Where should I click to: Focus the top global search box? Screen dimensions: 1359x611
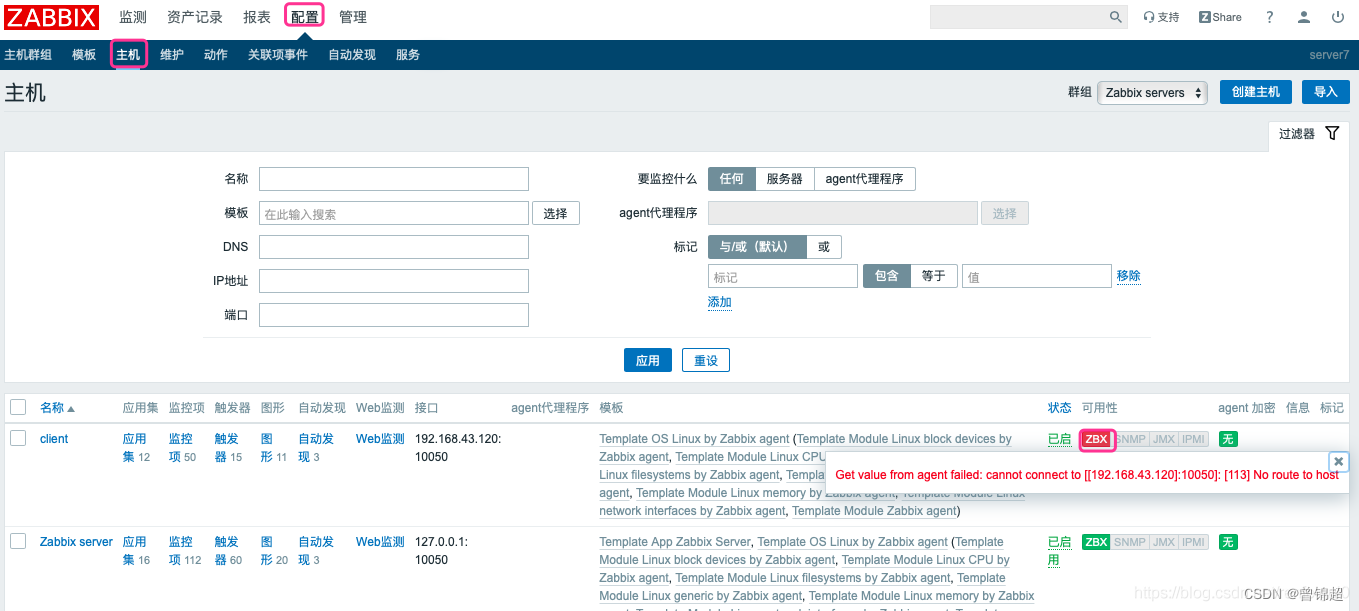click(1018, 17)
